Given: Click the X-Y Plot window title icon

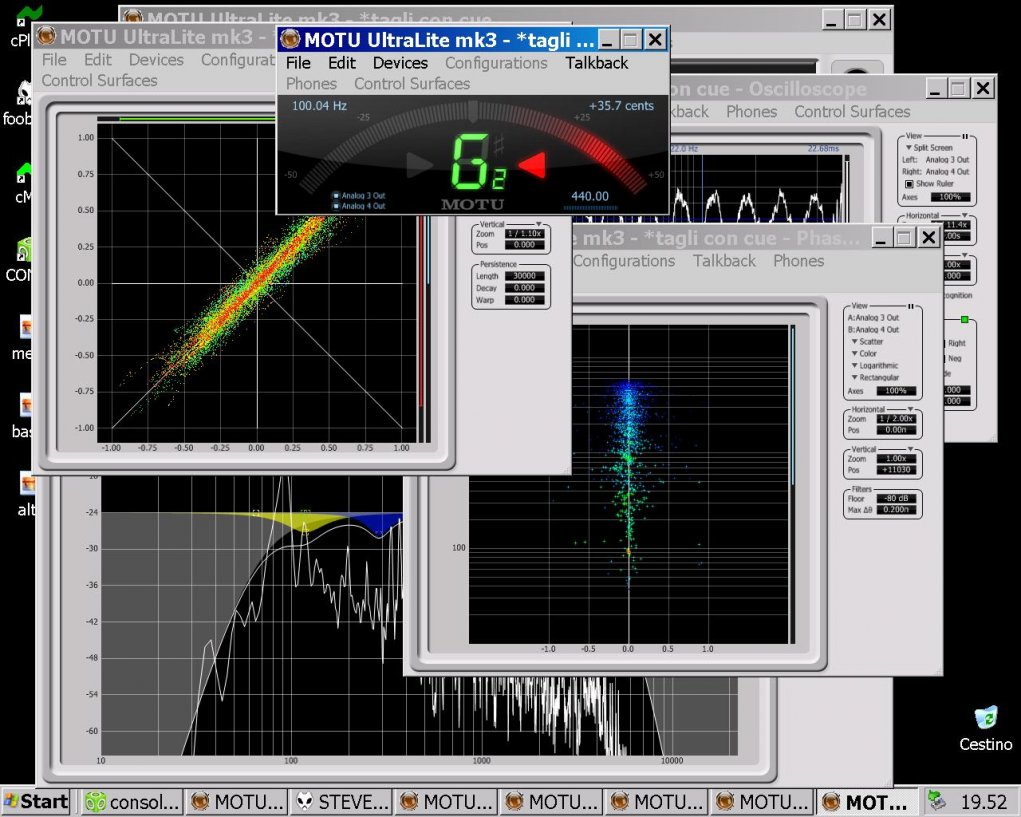Looking at the screenshot, I should click(46, 36).
